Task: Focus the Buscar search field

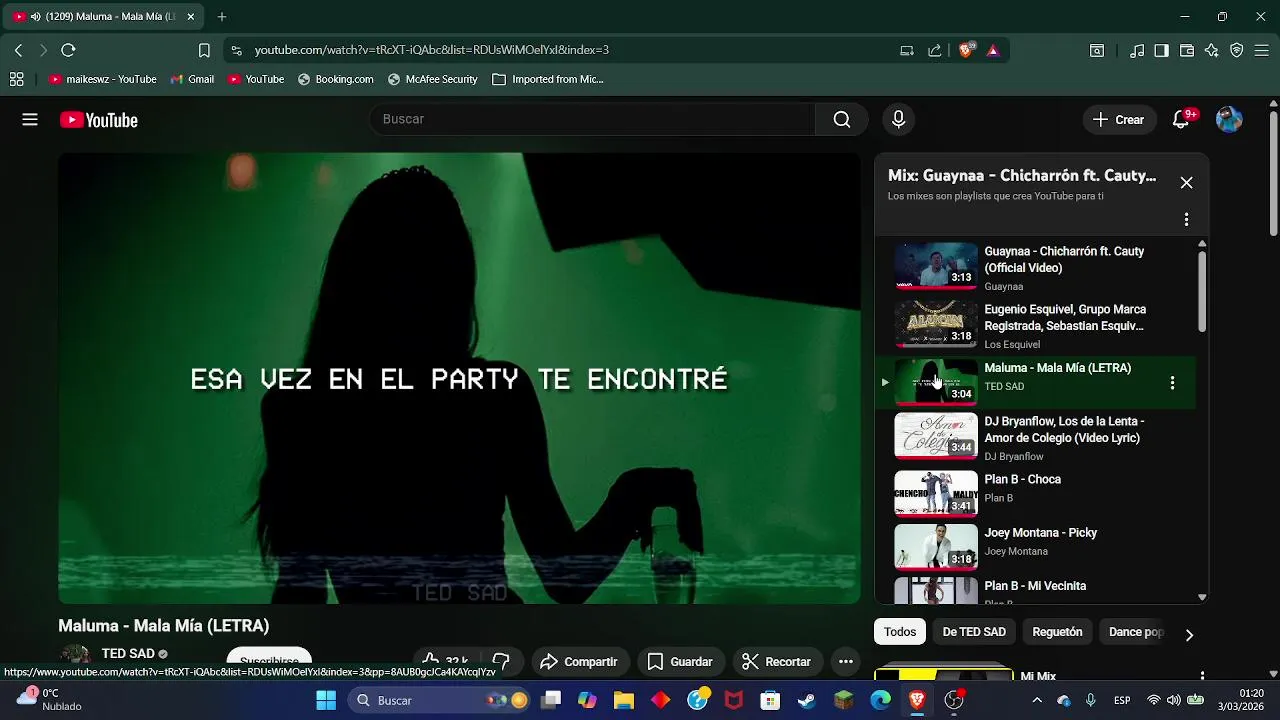Action: pos(593,120)
